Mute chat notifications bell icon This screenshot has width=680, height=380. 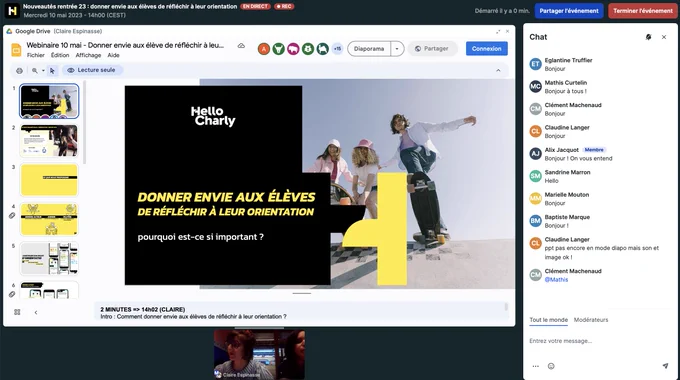pyautogui.click(x=648, y=37)
